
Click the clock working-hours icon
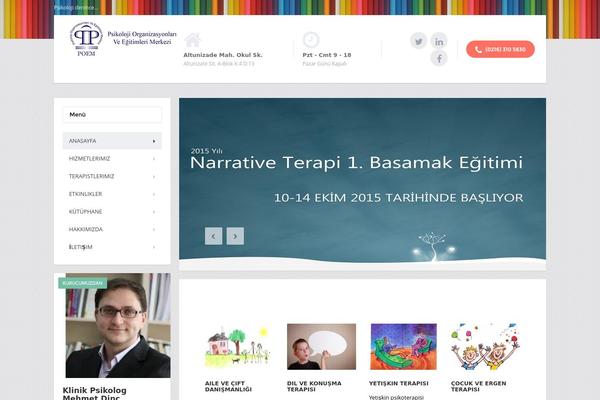tap(311, 40)
